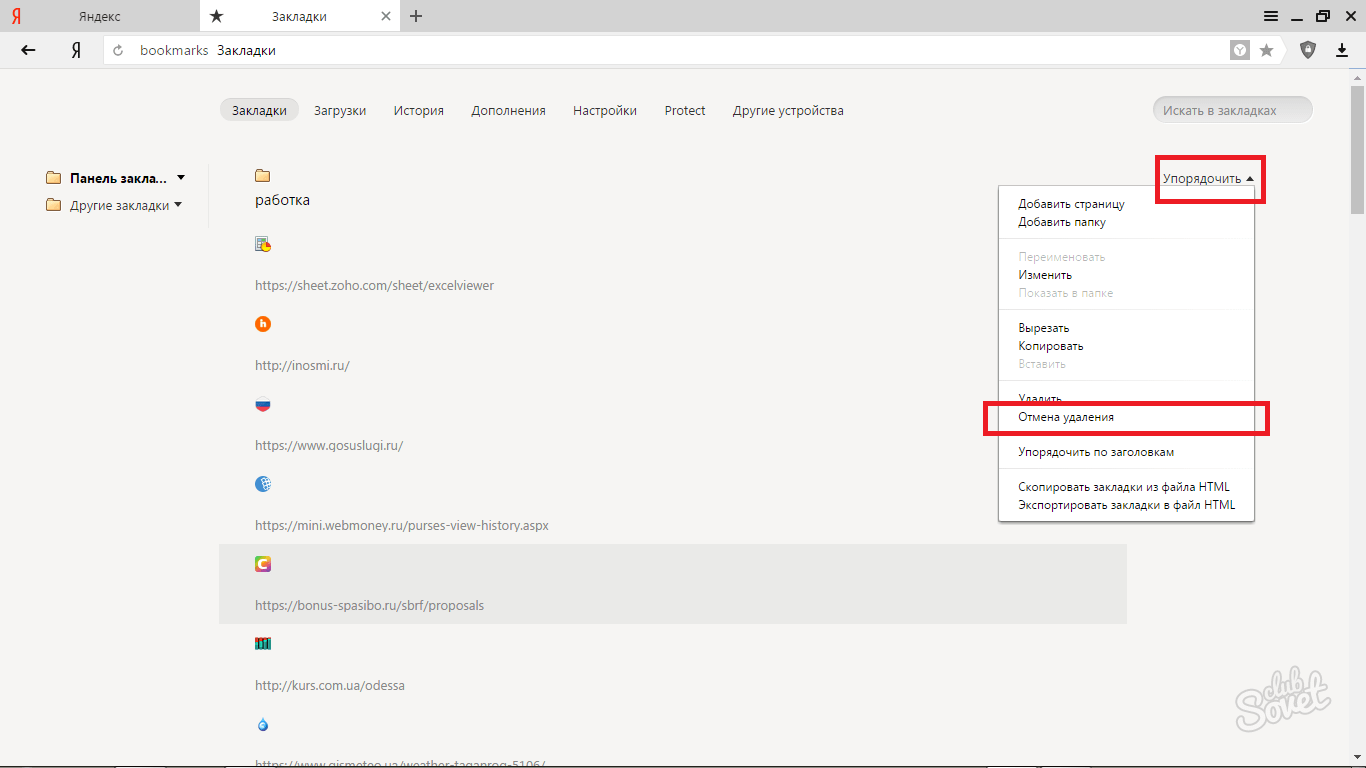Screen dimensions: 1366x768
Task: Open the Protect shield icon
Action: [1308, 50]
